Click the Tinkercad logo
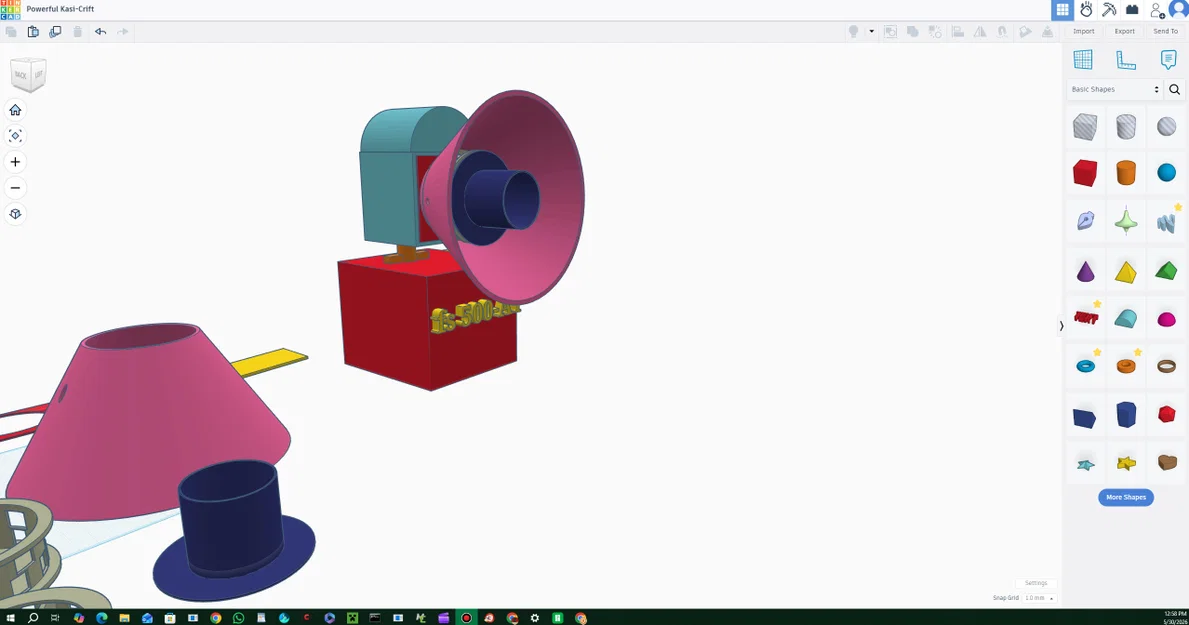The height and width of the screenshot is (625, 1189). (11, 10)
